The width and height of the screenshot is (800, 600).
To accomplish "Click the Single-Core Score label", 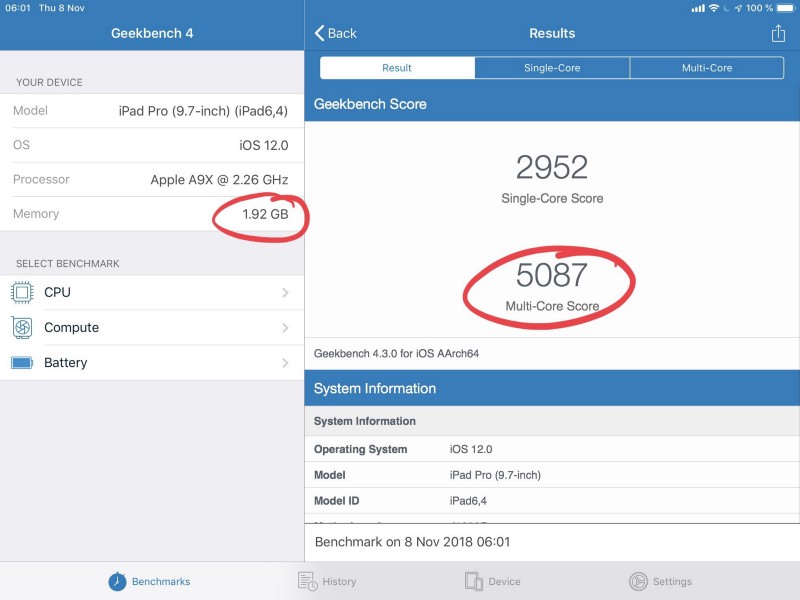I will click(552, 198).
